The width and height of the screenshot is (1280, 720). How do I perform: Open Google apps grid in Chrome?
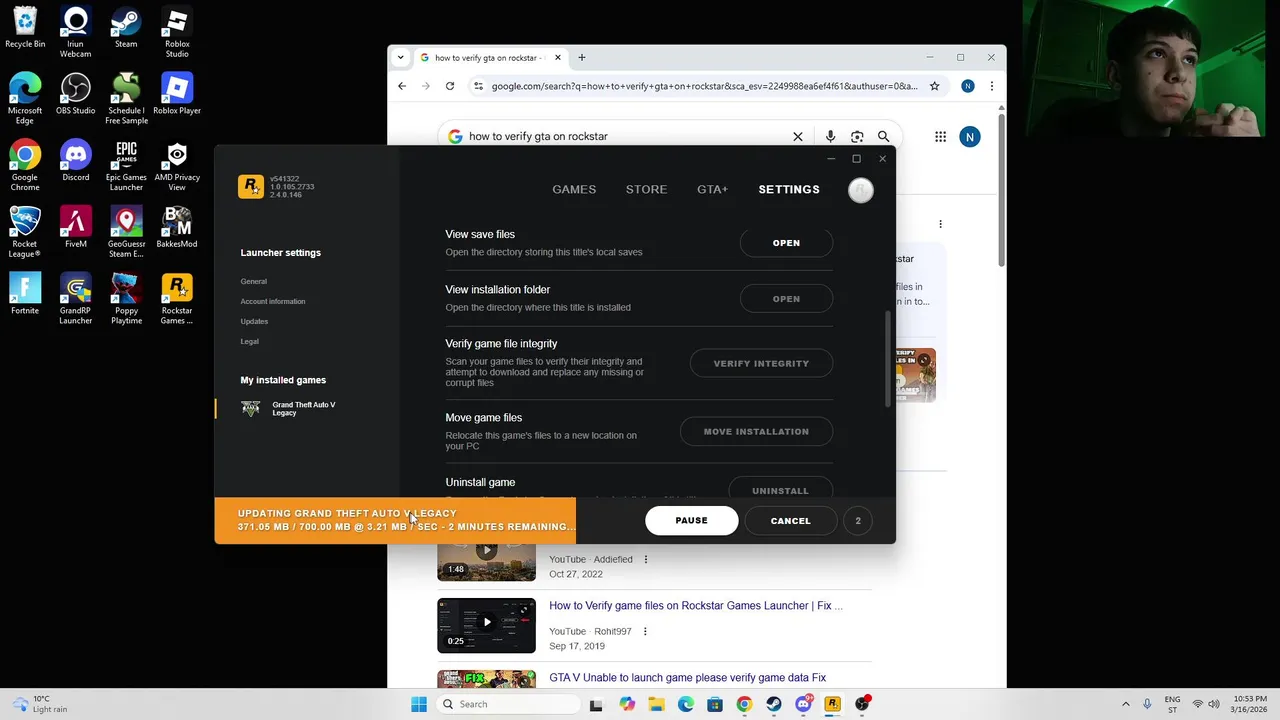pos(940,136)
